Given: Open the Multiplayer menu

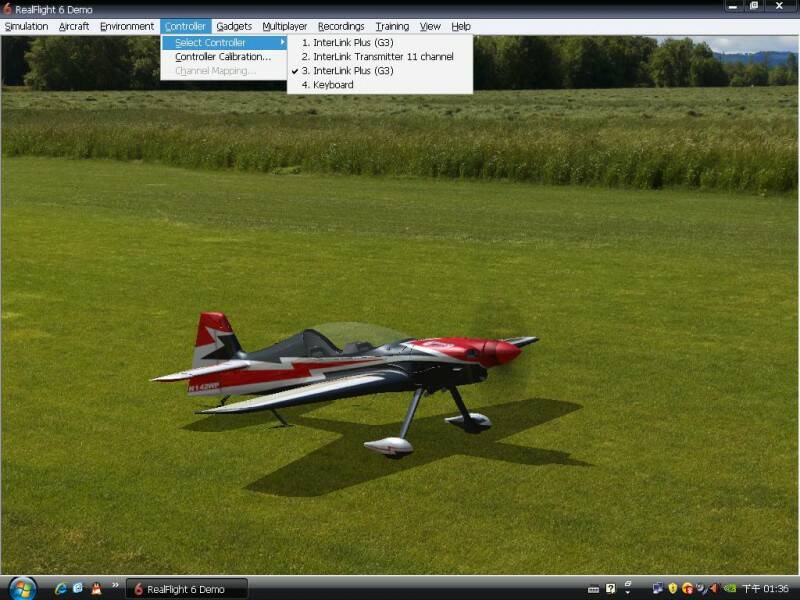Looking at the screenshot, I should 285,27.
